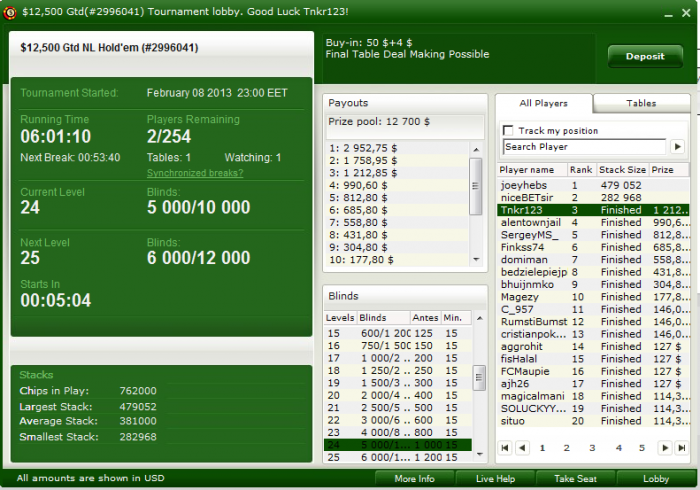Switch to the All Players tab
This screenshot has height=490, width=700.
pos(543,103)
